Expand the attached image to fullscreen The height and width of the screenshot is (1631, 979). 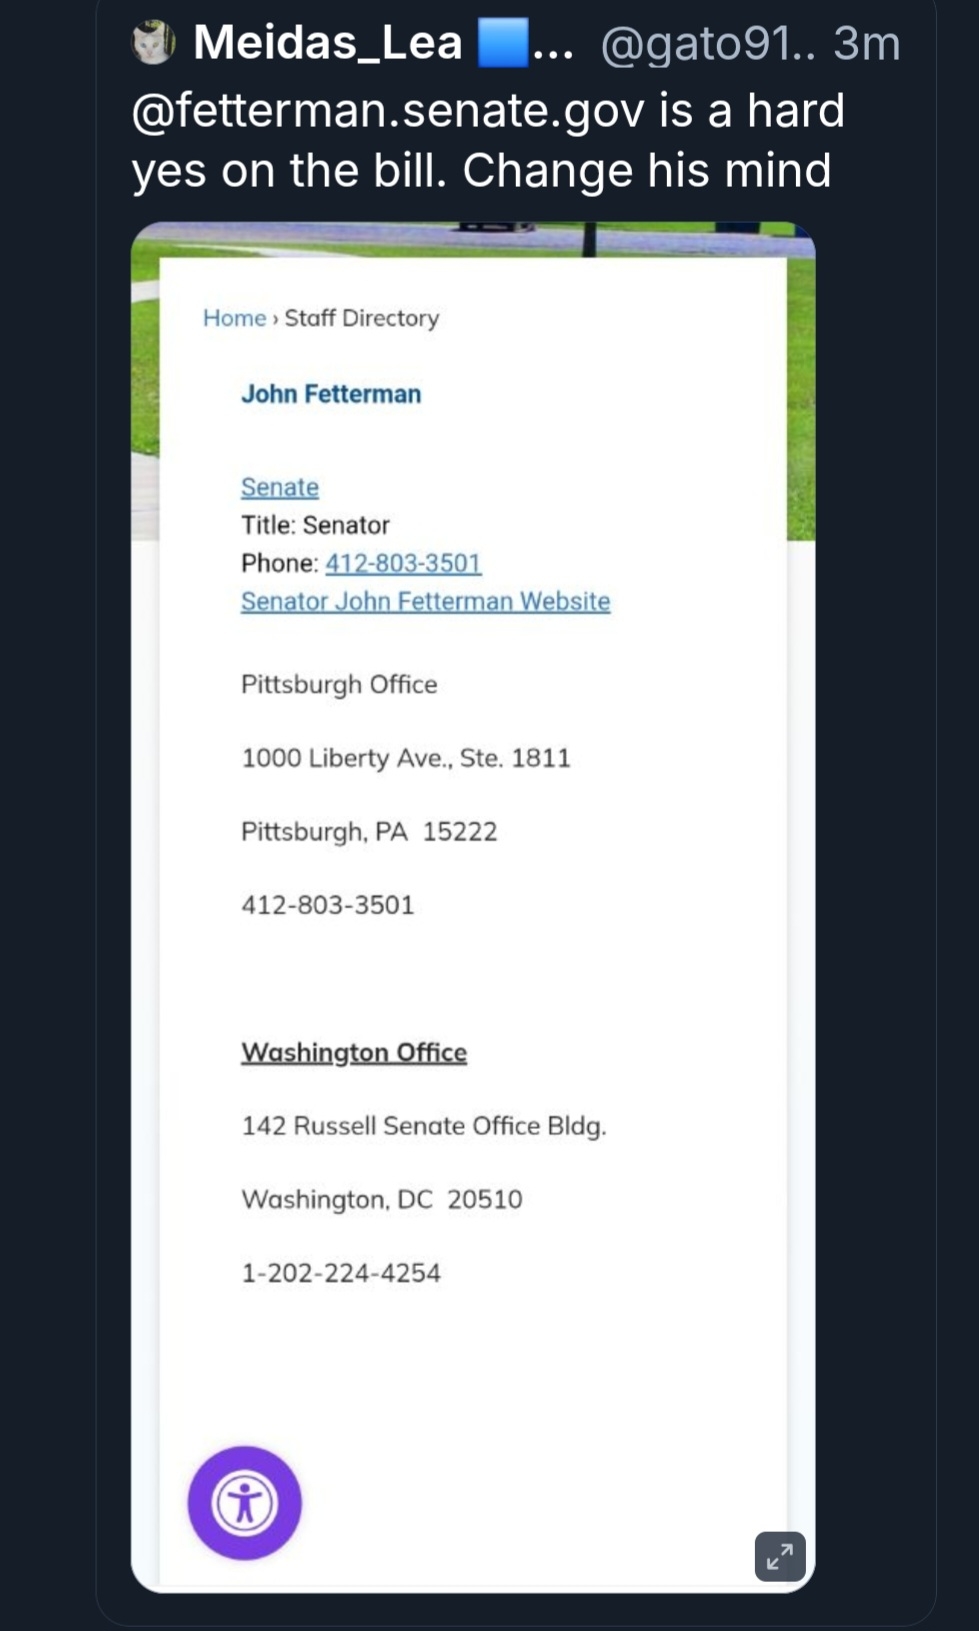(x=780, y=1556)
